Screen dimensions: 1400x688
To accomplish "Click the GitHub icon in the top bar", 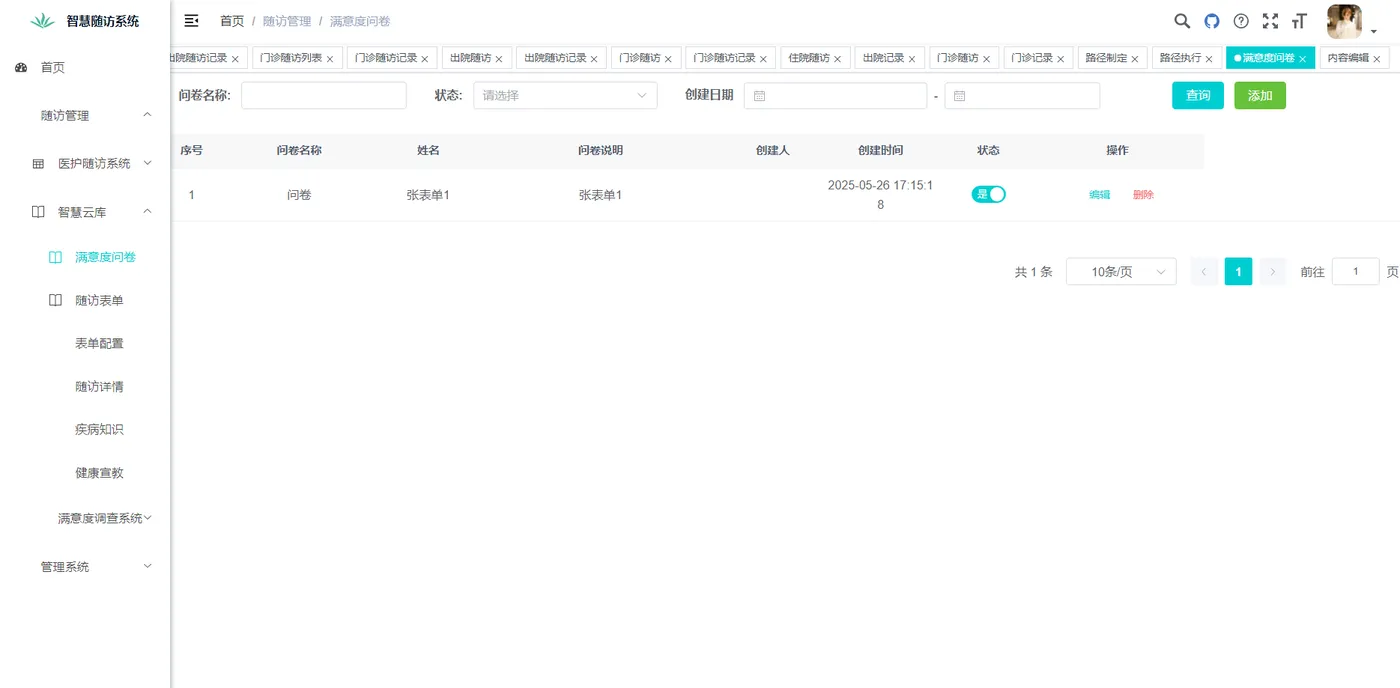I will click(1211, 21).
